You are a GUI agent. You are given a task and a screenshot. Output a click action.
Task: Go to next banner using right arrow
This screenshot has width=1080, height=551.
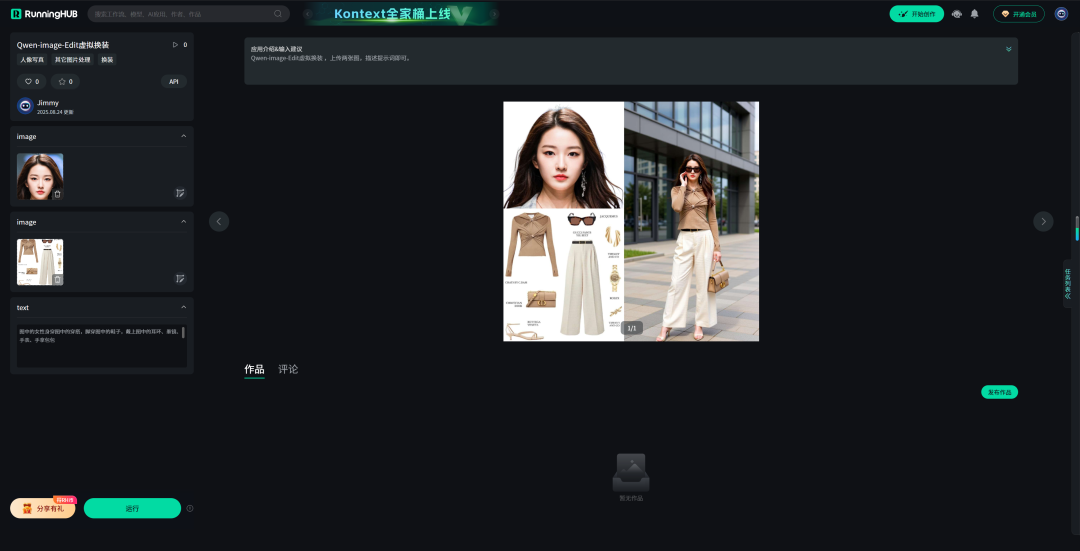click(494, 14)
